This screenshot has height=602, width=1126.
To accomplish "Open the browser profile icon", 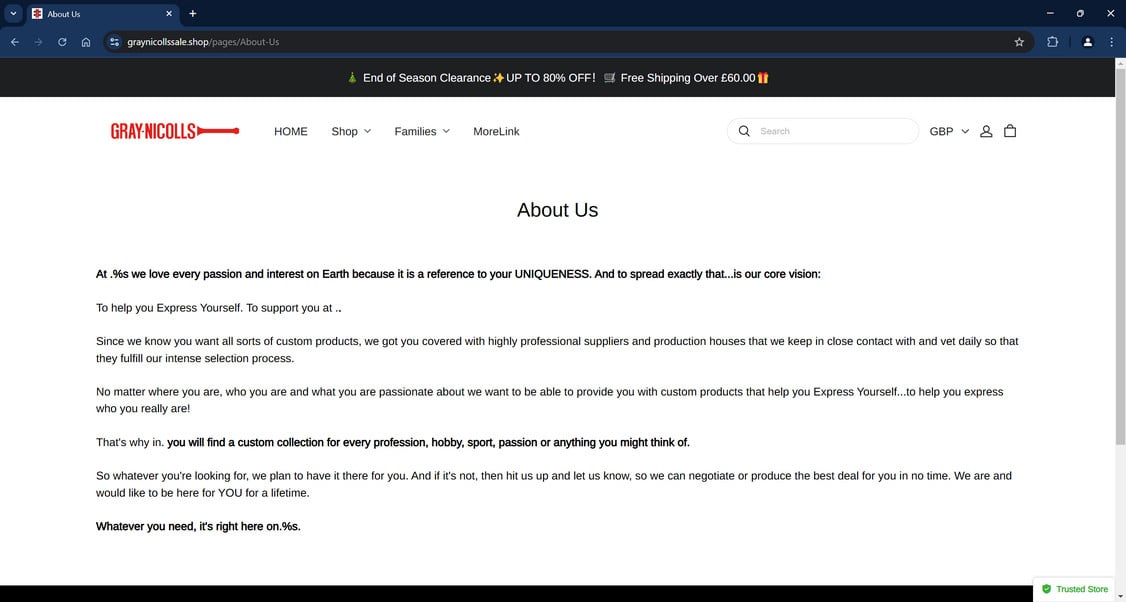I will click(x=1087, y=42).
